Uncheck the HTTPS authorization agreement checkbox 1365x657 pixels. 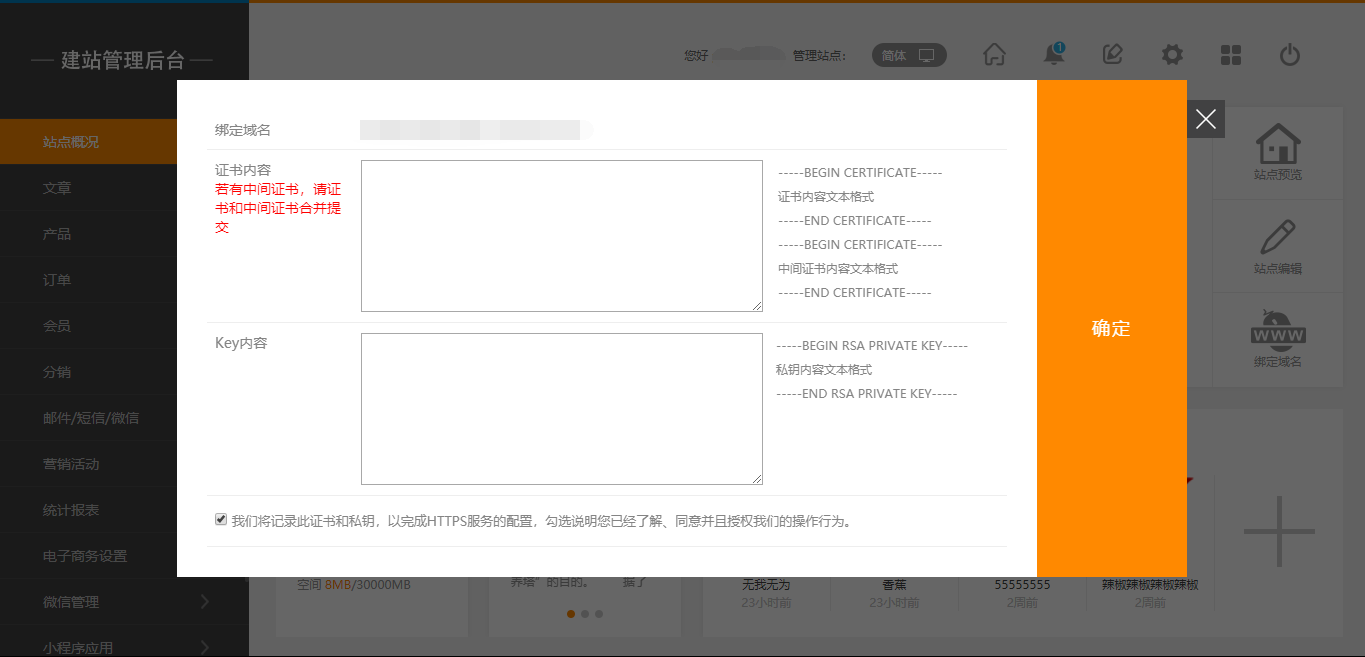[x=220, y=520]
